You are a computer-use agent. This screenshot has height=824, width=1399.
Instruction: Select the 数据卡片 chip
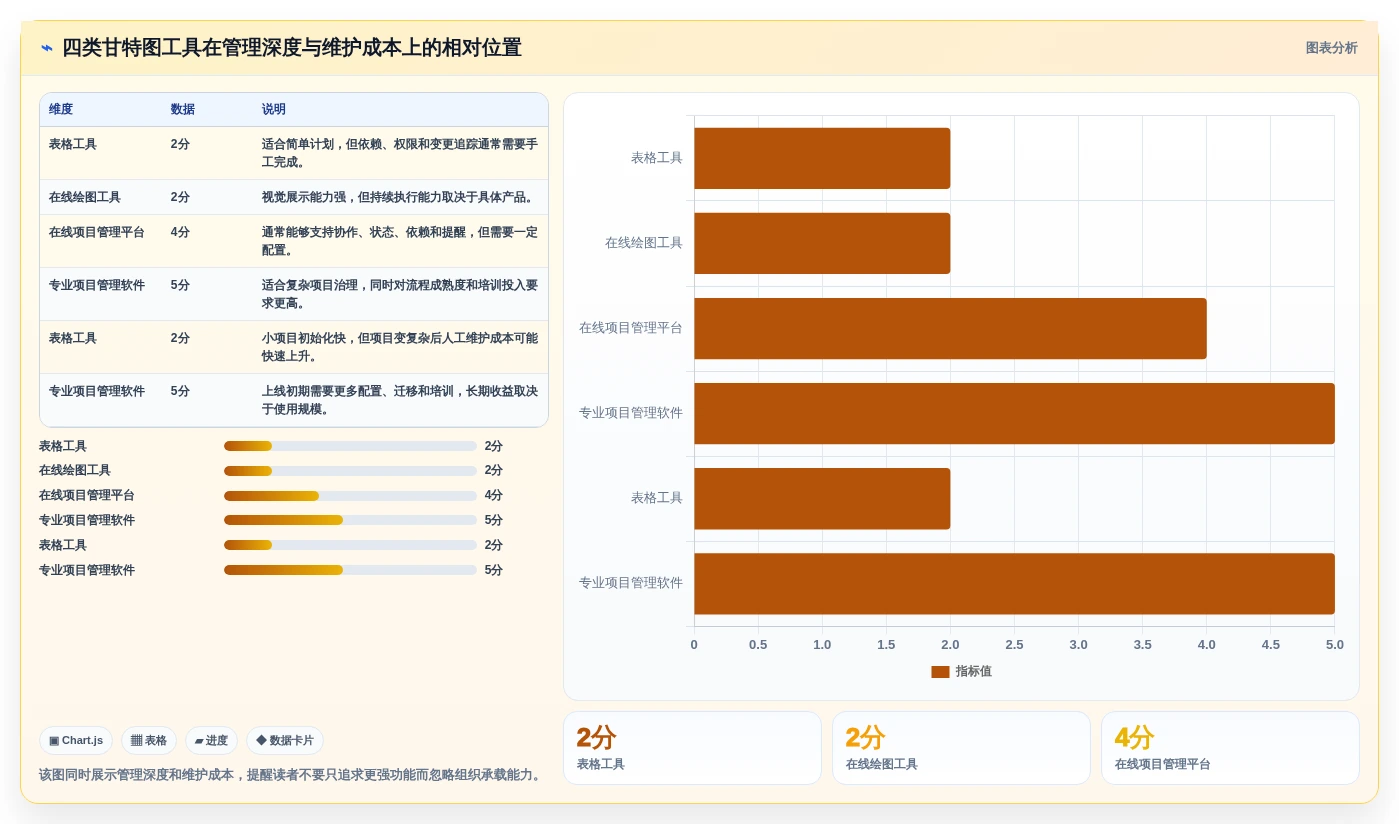pyautogui.click(x=285, y=741)
